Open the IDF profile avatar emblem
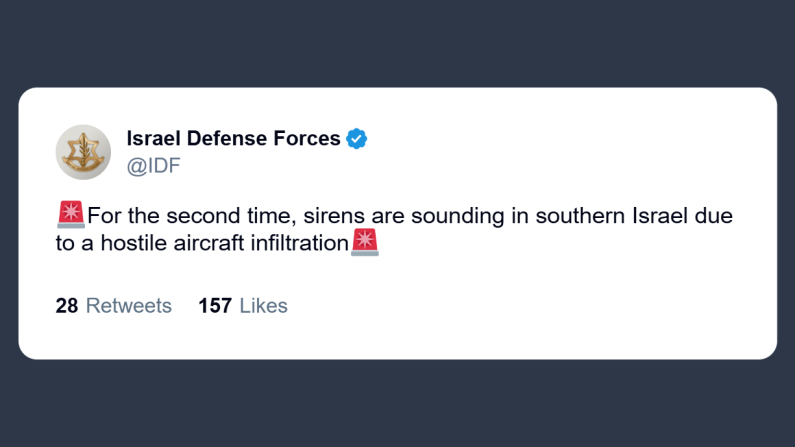This screenshot has width=795, height=447. 83,152
